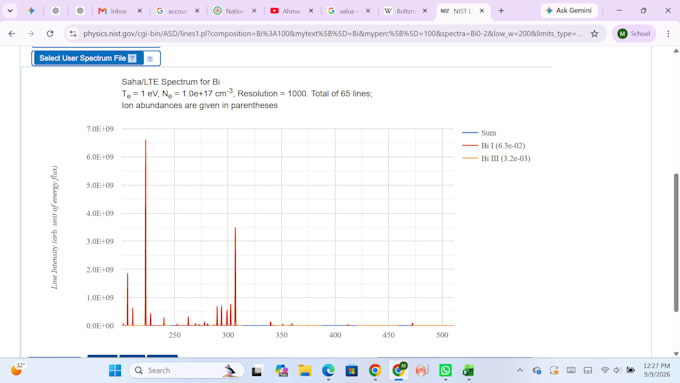Click the tallest Bi I peak in the chart

[x=146, y=232]
